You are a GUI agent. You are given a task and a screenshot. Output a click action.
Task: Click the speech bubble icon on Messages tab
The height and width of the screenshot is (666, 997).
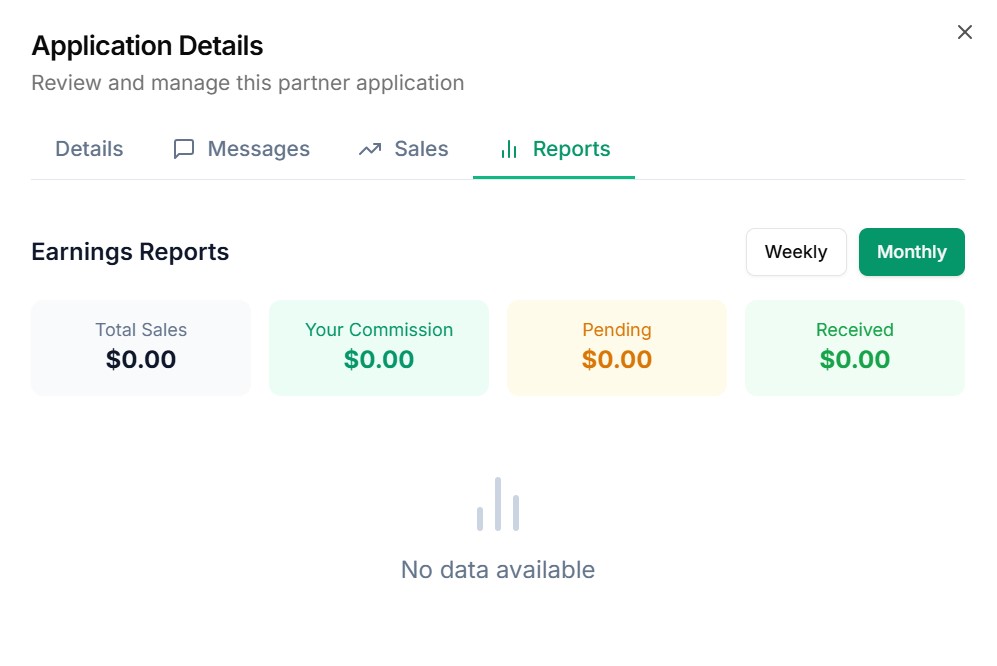point(184,149)
